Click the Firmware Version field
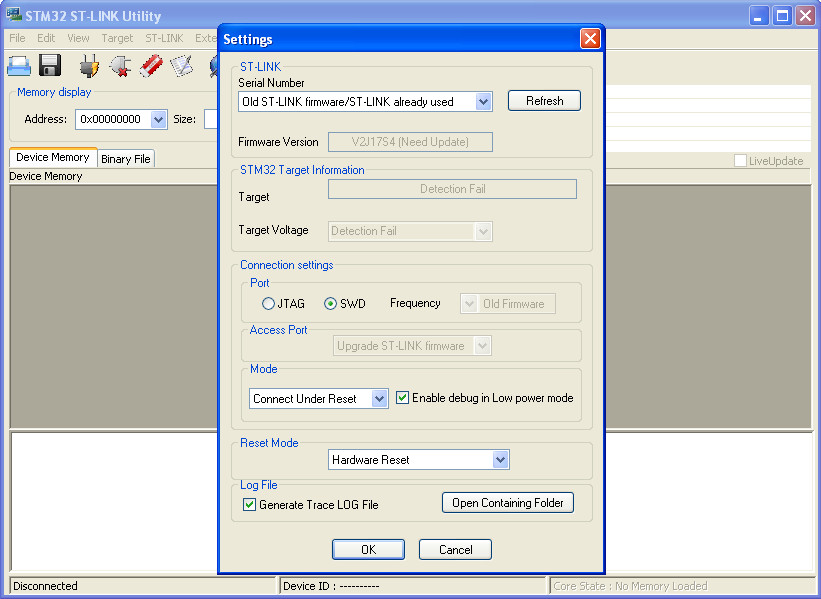This screenshot has width=821, height=599. click(x=410, y=142)
